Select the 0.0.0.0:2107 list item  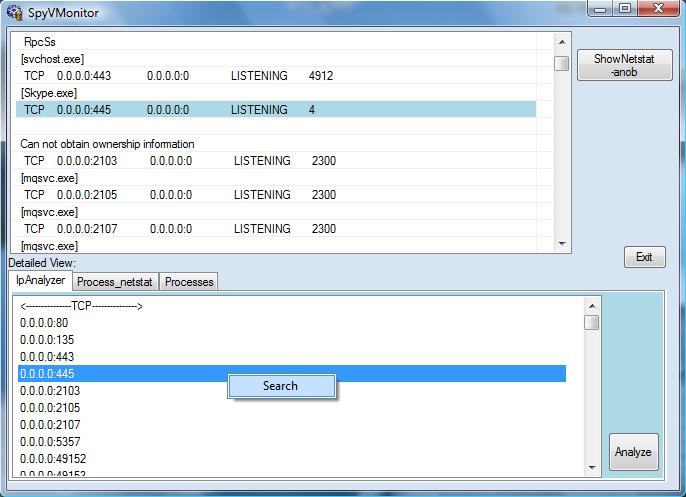(x=50, y=424)
